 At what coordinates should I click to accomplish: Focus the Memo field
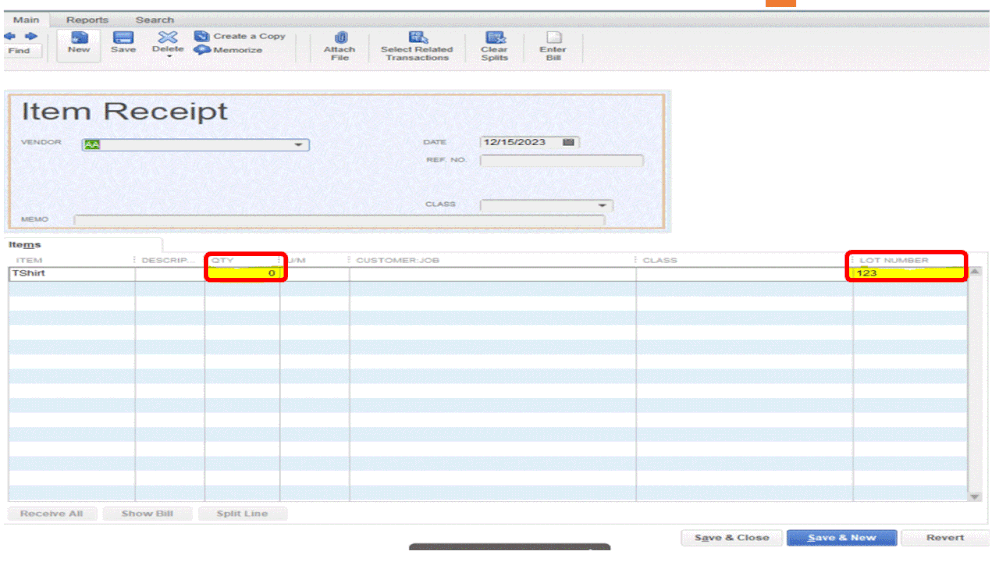[339, 220]
